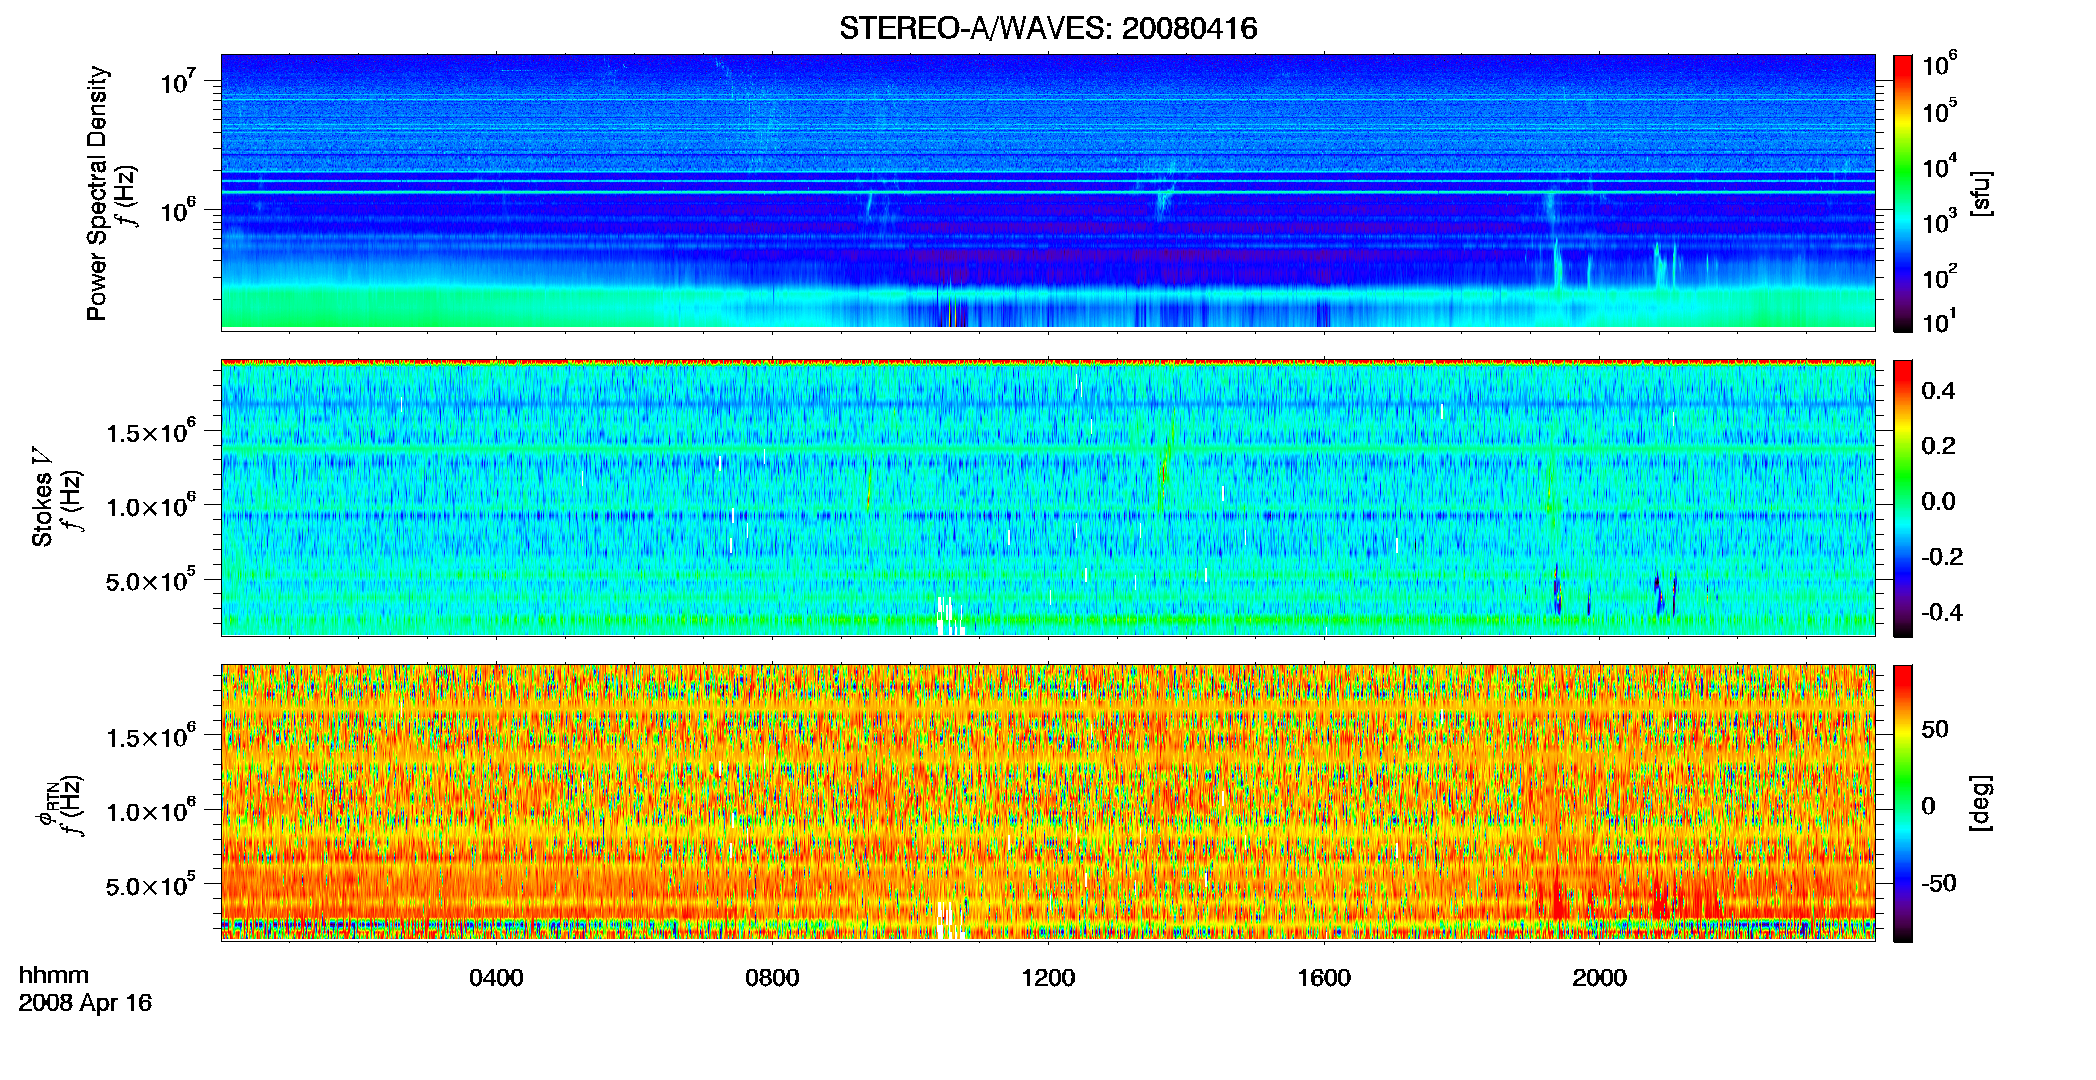Click the plot title STEREO-A/WAVES: 20080416
The width and height of the screenshot is (2096, 1080).
1048,28
